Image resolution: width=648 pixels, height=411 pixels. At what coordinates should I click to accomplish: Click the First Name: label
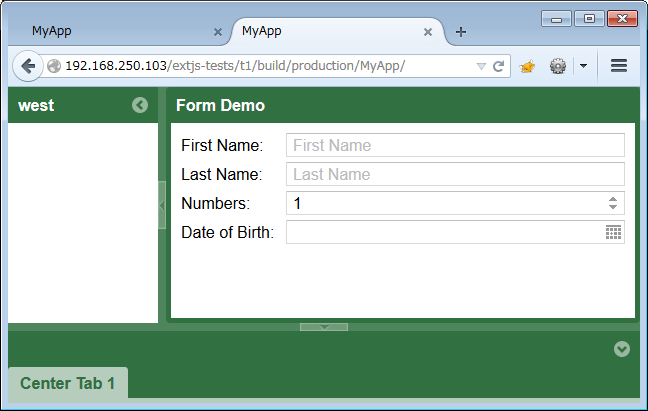click(222, 145)
